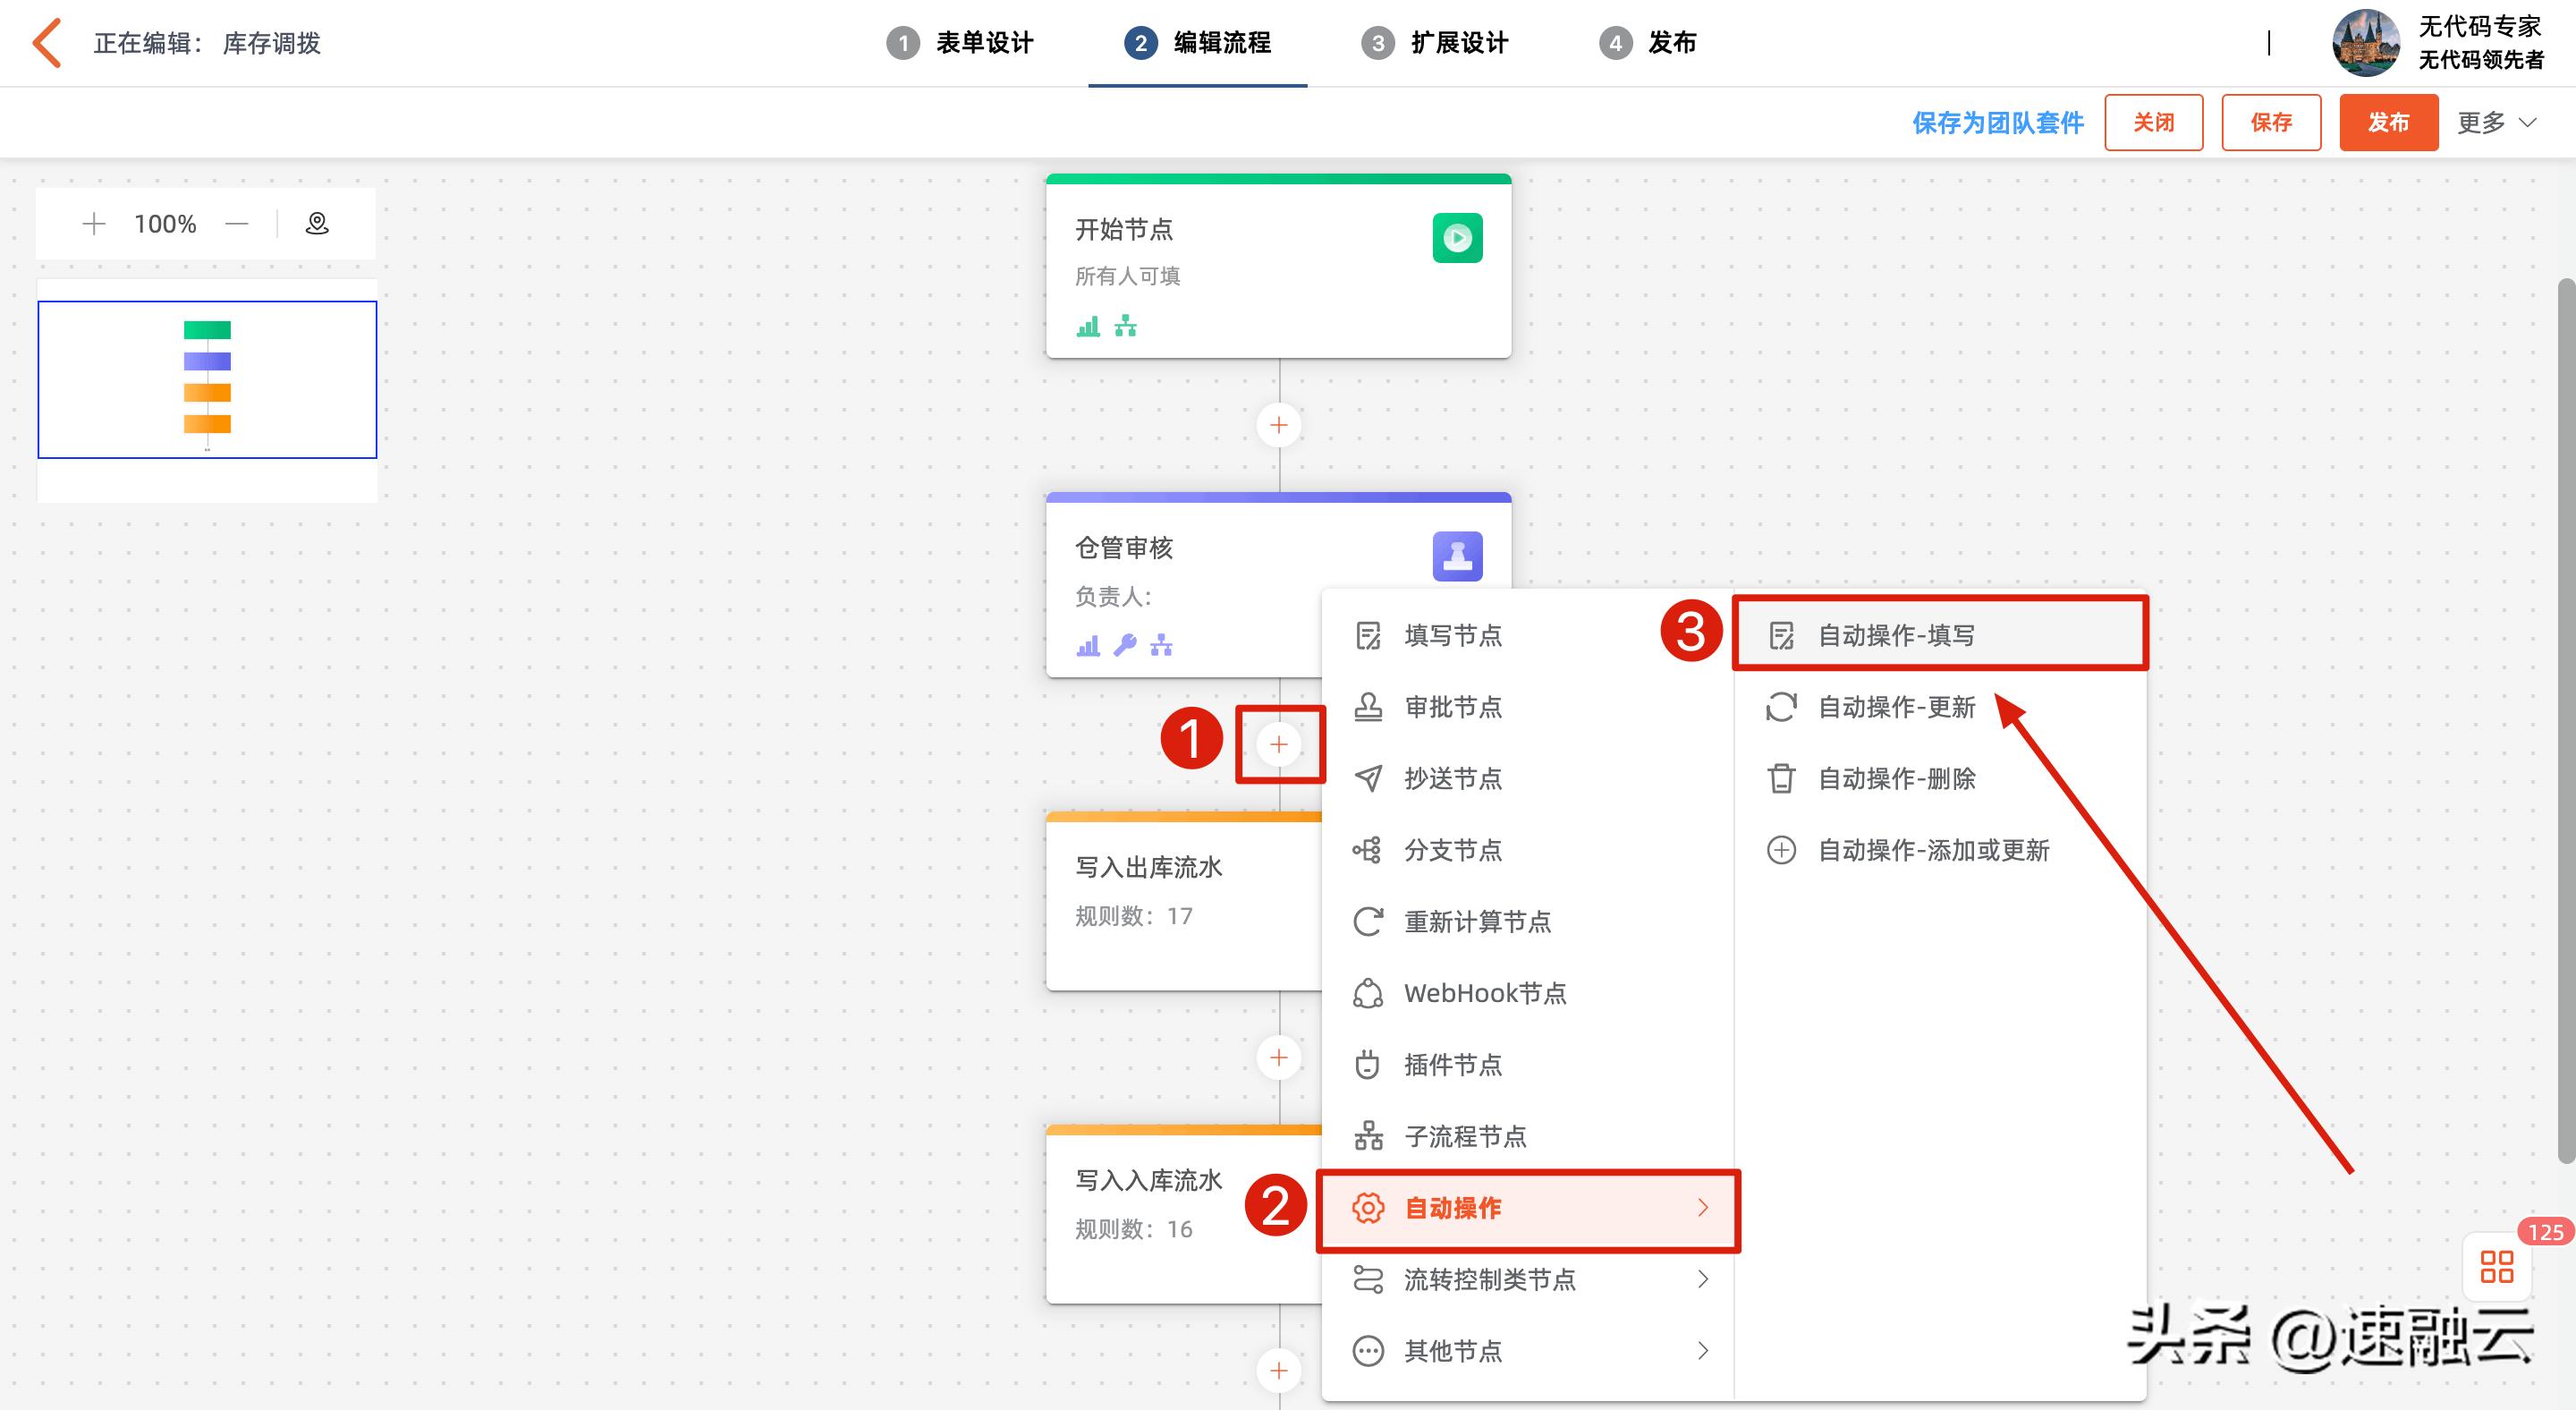
Task: Click the orange 发布 button
Action: [x=2388, y=122]
